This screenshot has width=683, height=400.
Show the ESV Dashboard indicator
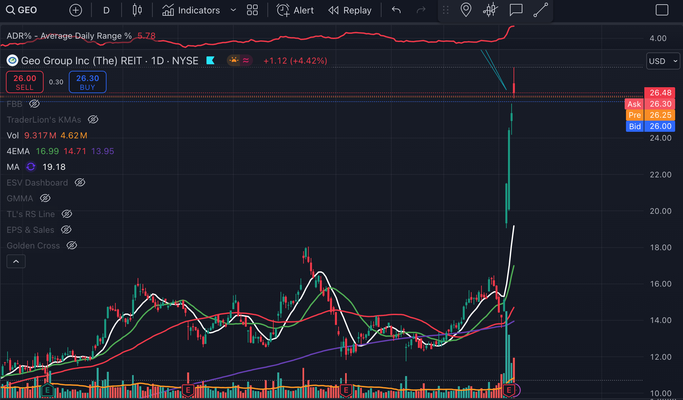click(80, 183)
